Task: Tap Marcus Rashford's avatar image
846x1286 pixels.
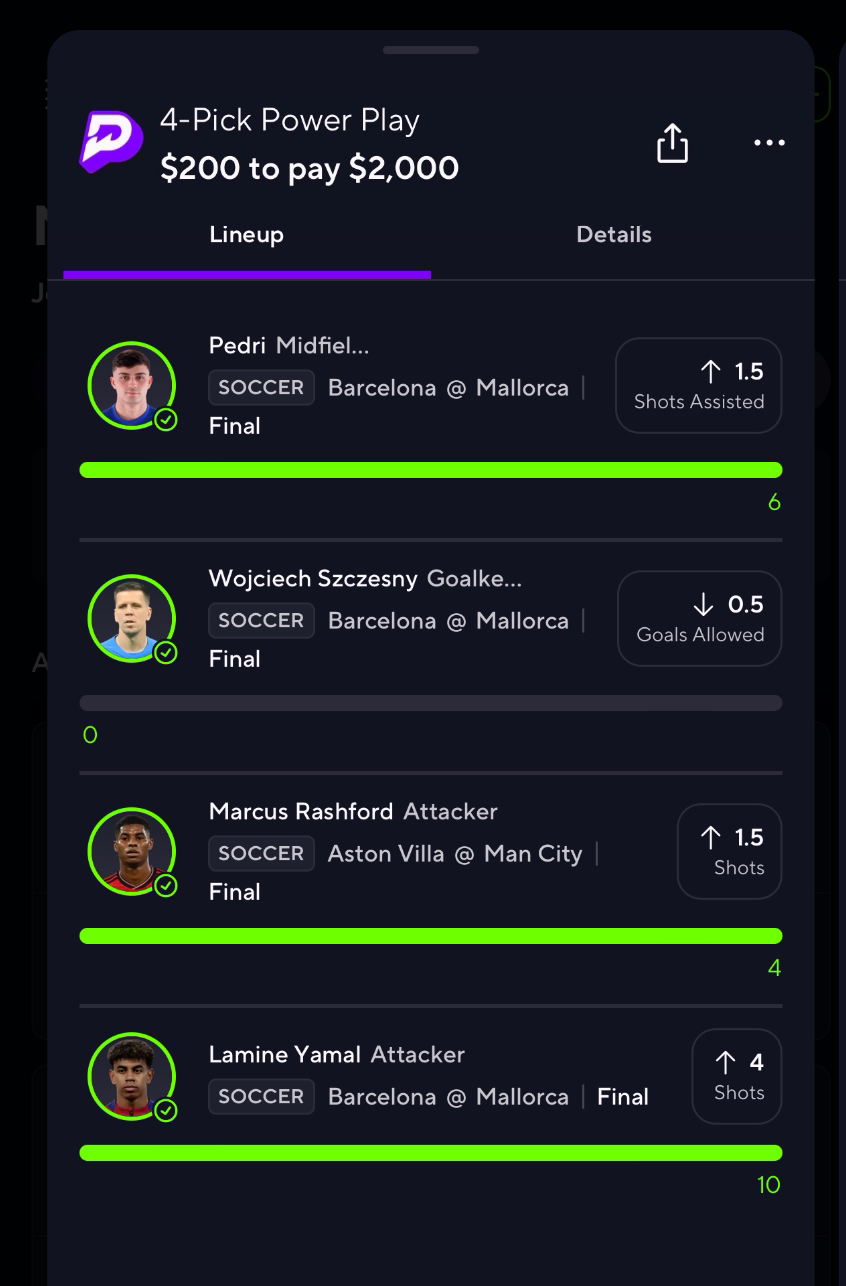Action: pyautogui.click(x=131, y=851)
